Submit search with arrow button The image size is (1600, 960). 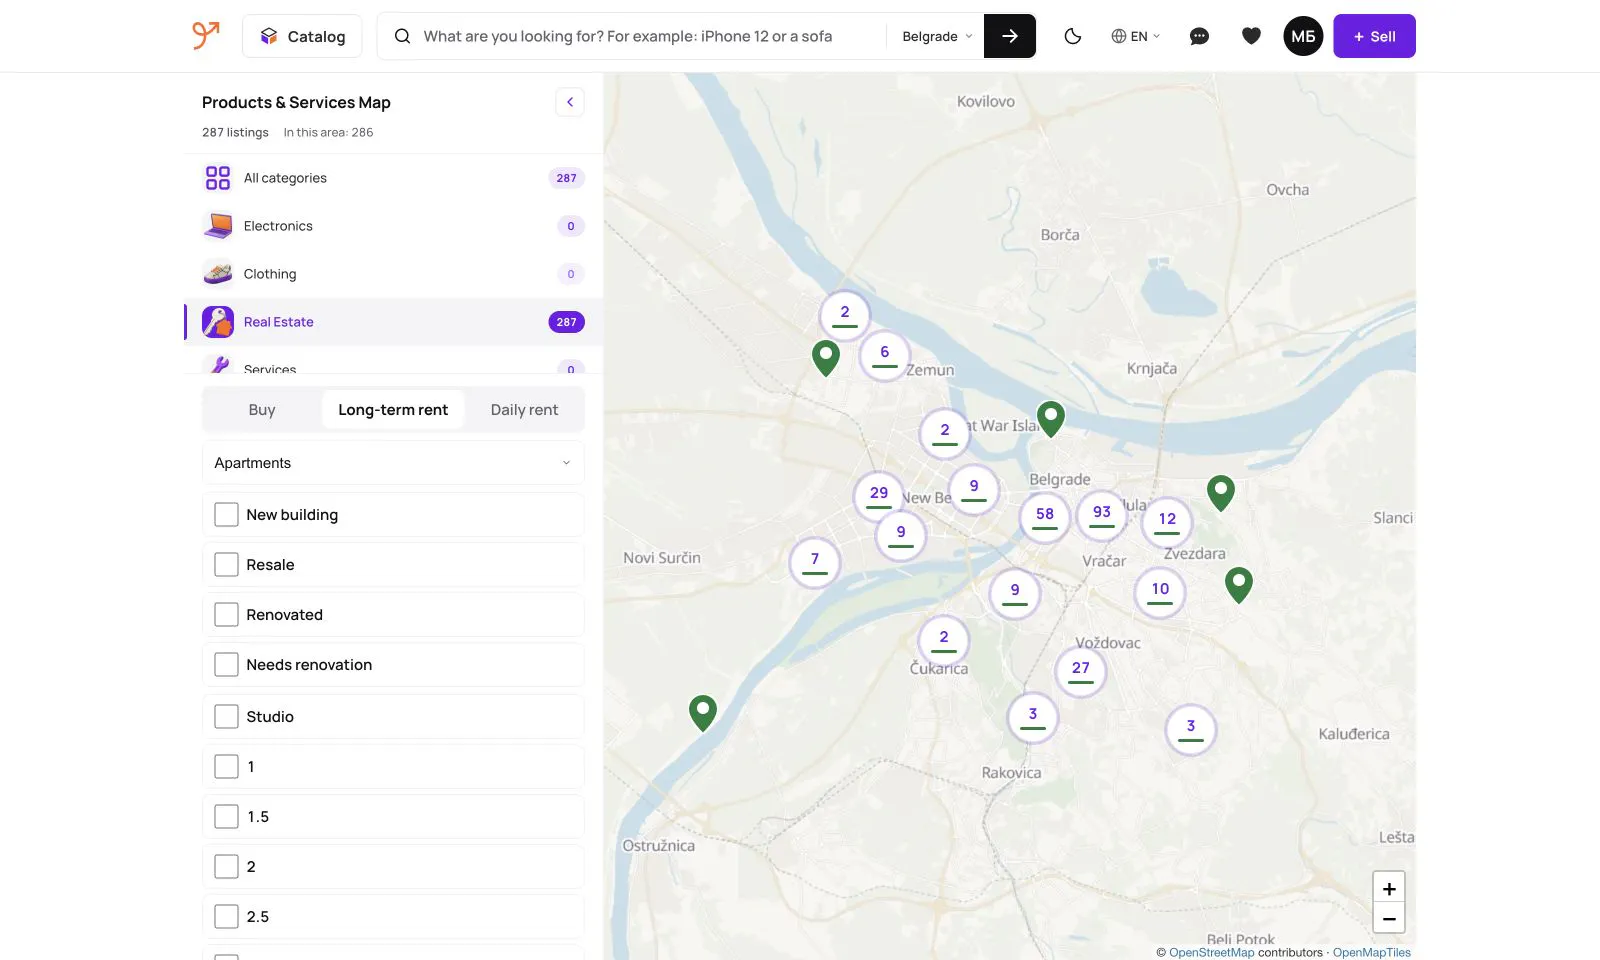[x=1010, y=36]
